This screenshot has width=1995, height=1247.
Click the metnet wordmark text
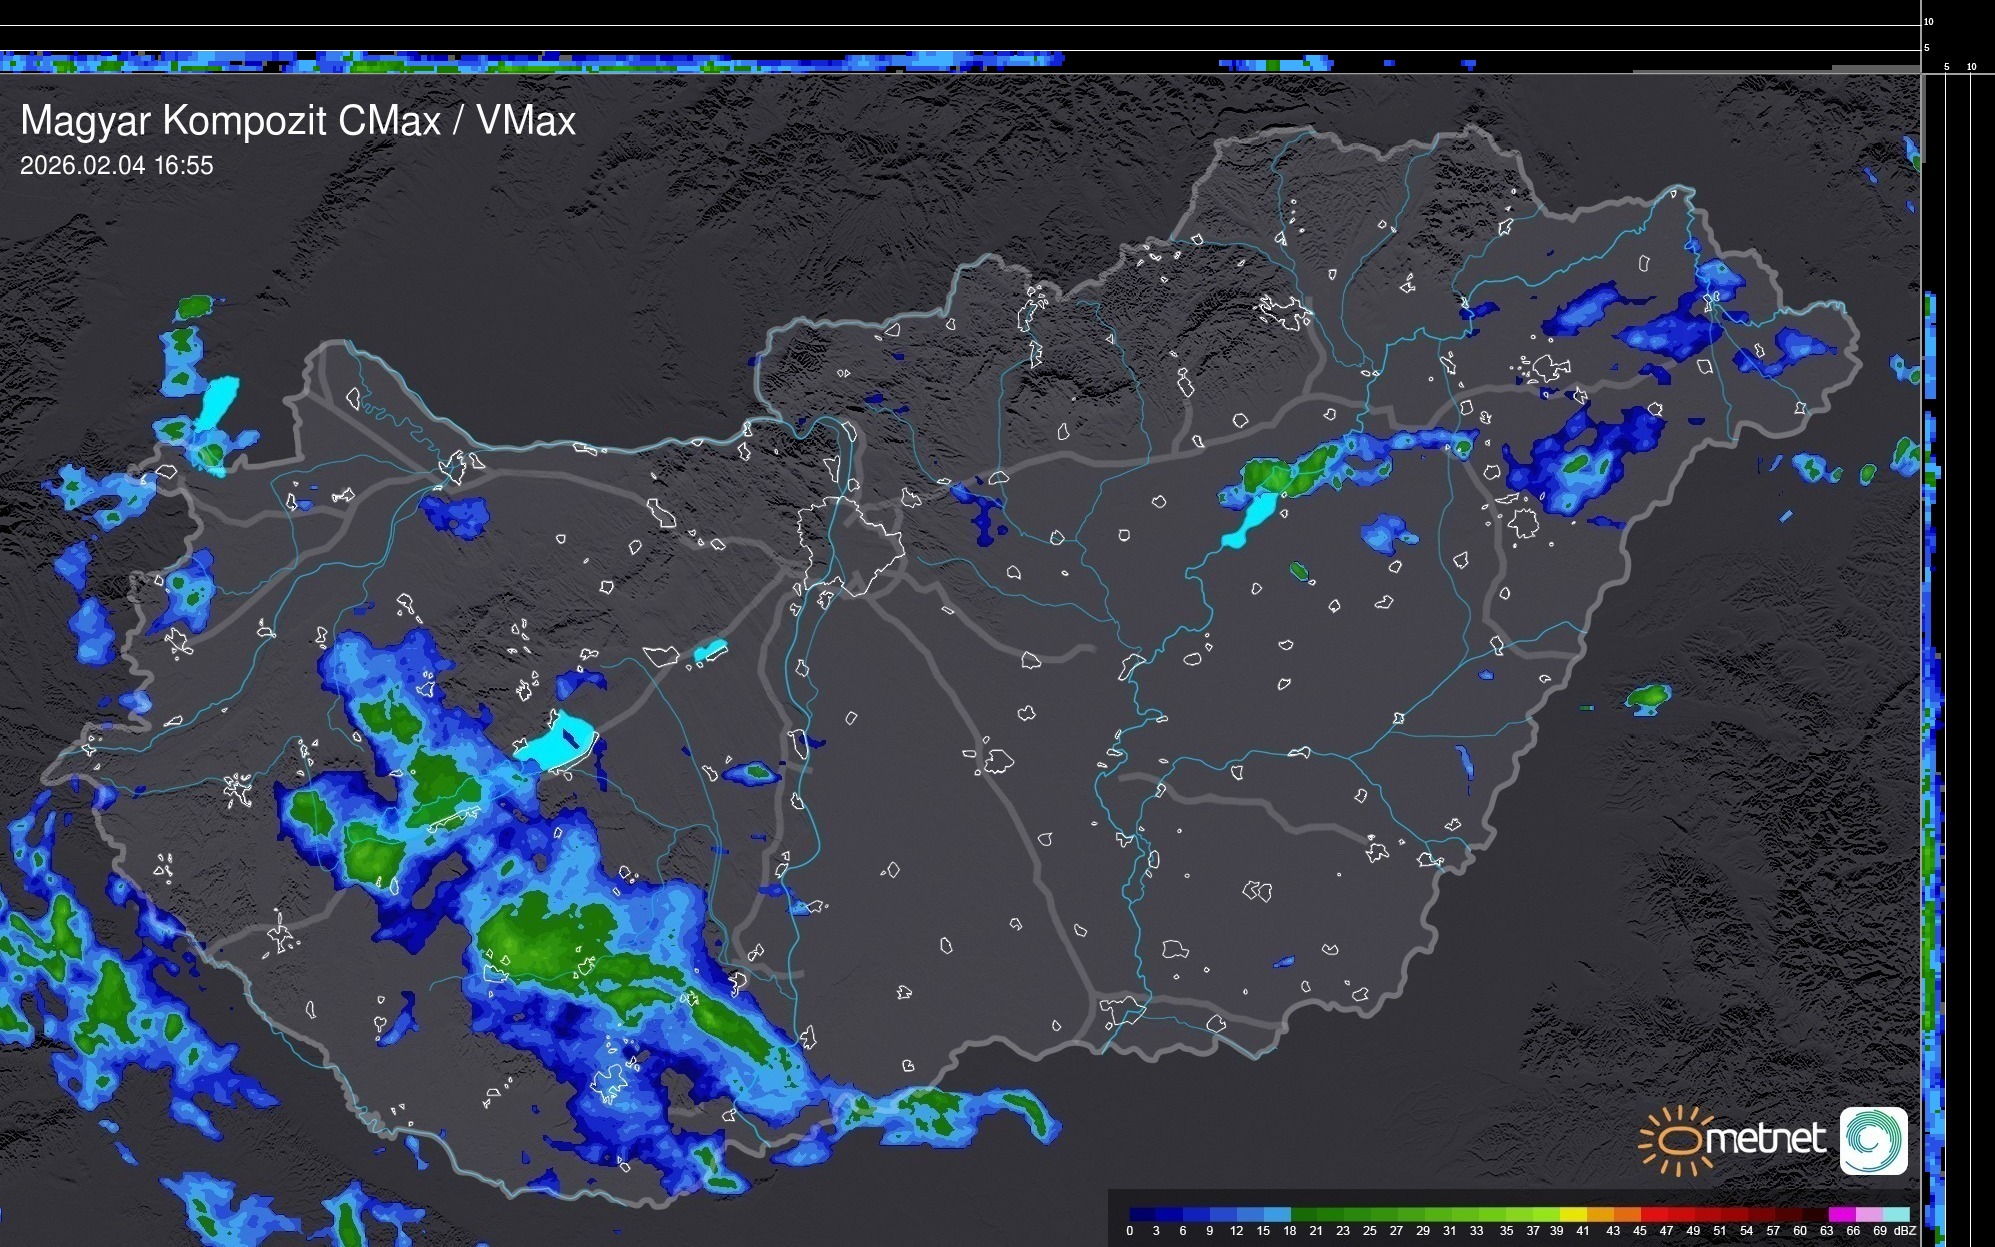(1765, 1139)
